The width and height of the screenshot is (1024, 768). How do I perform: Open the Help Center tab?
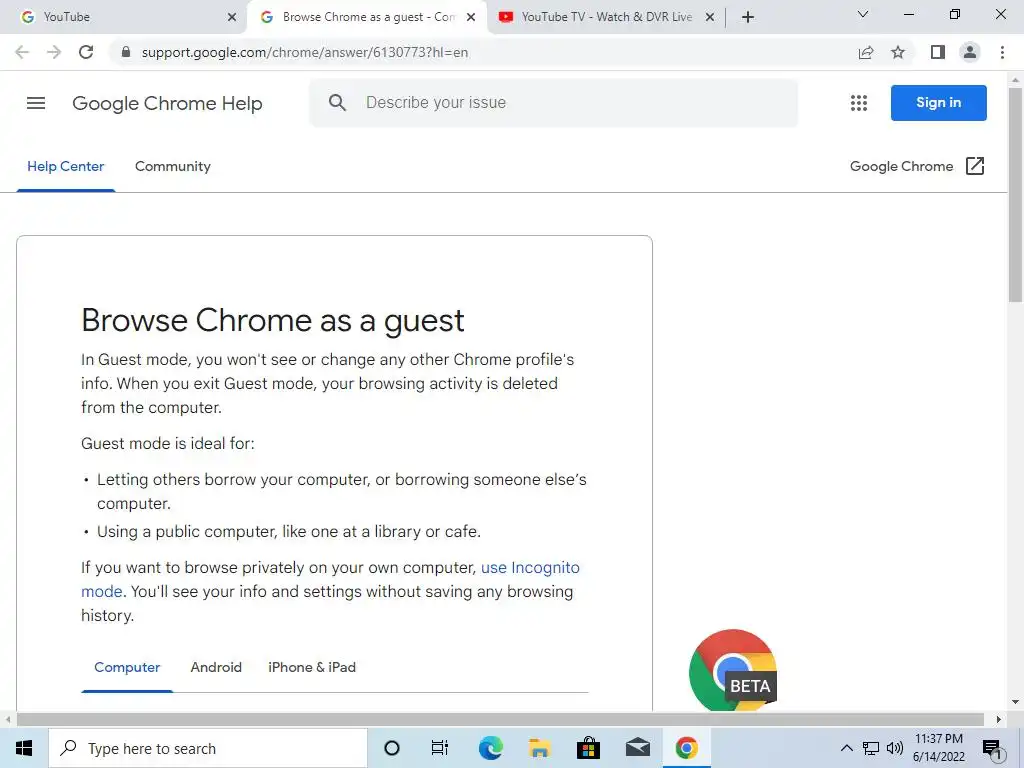click(x=65, y=167)
